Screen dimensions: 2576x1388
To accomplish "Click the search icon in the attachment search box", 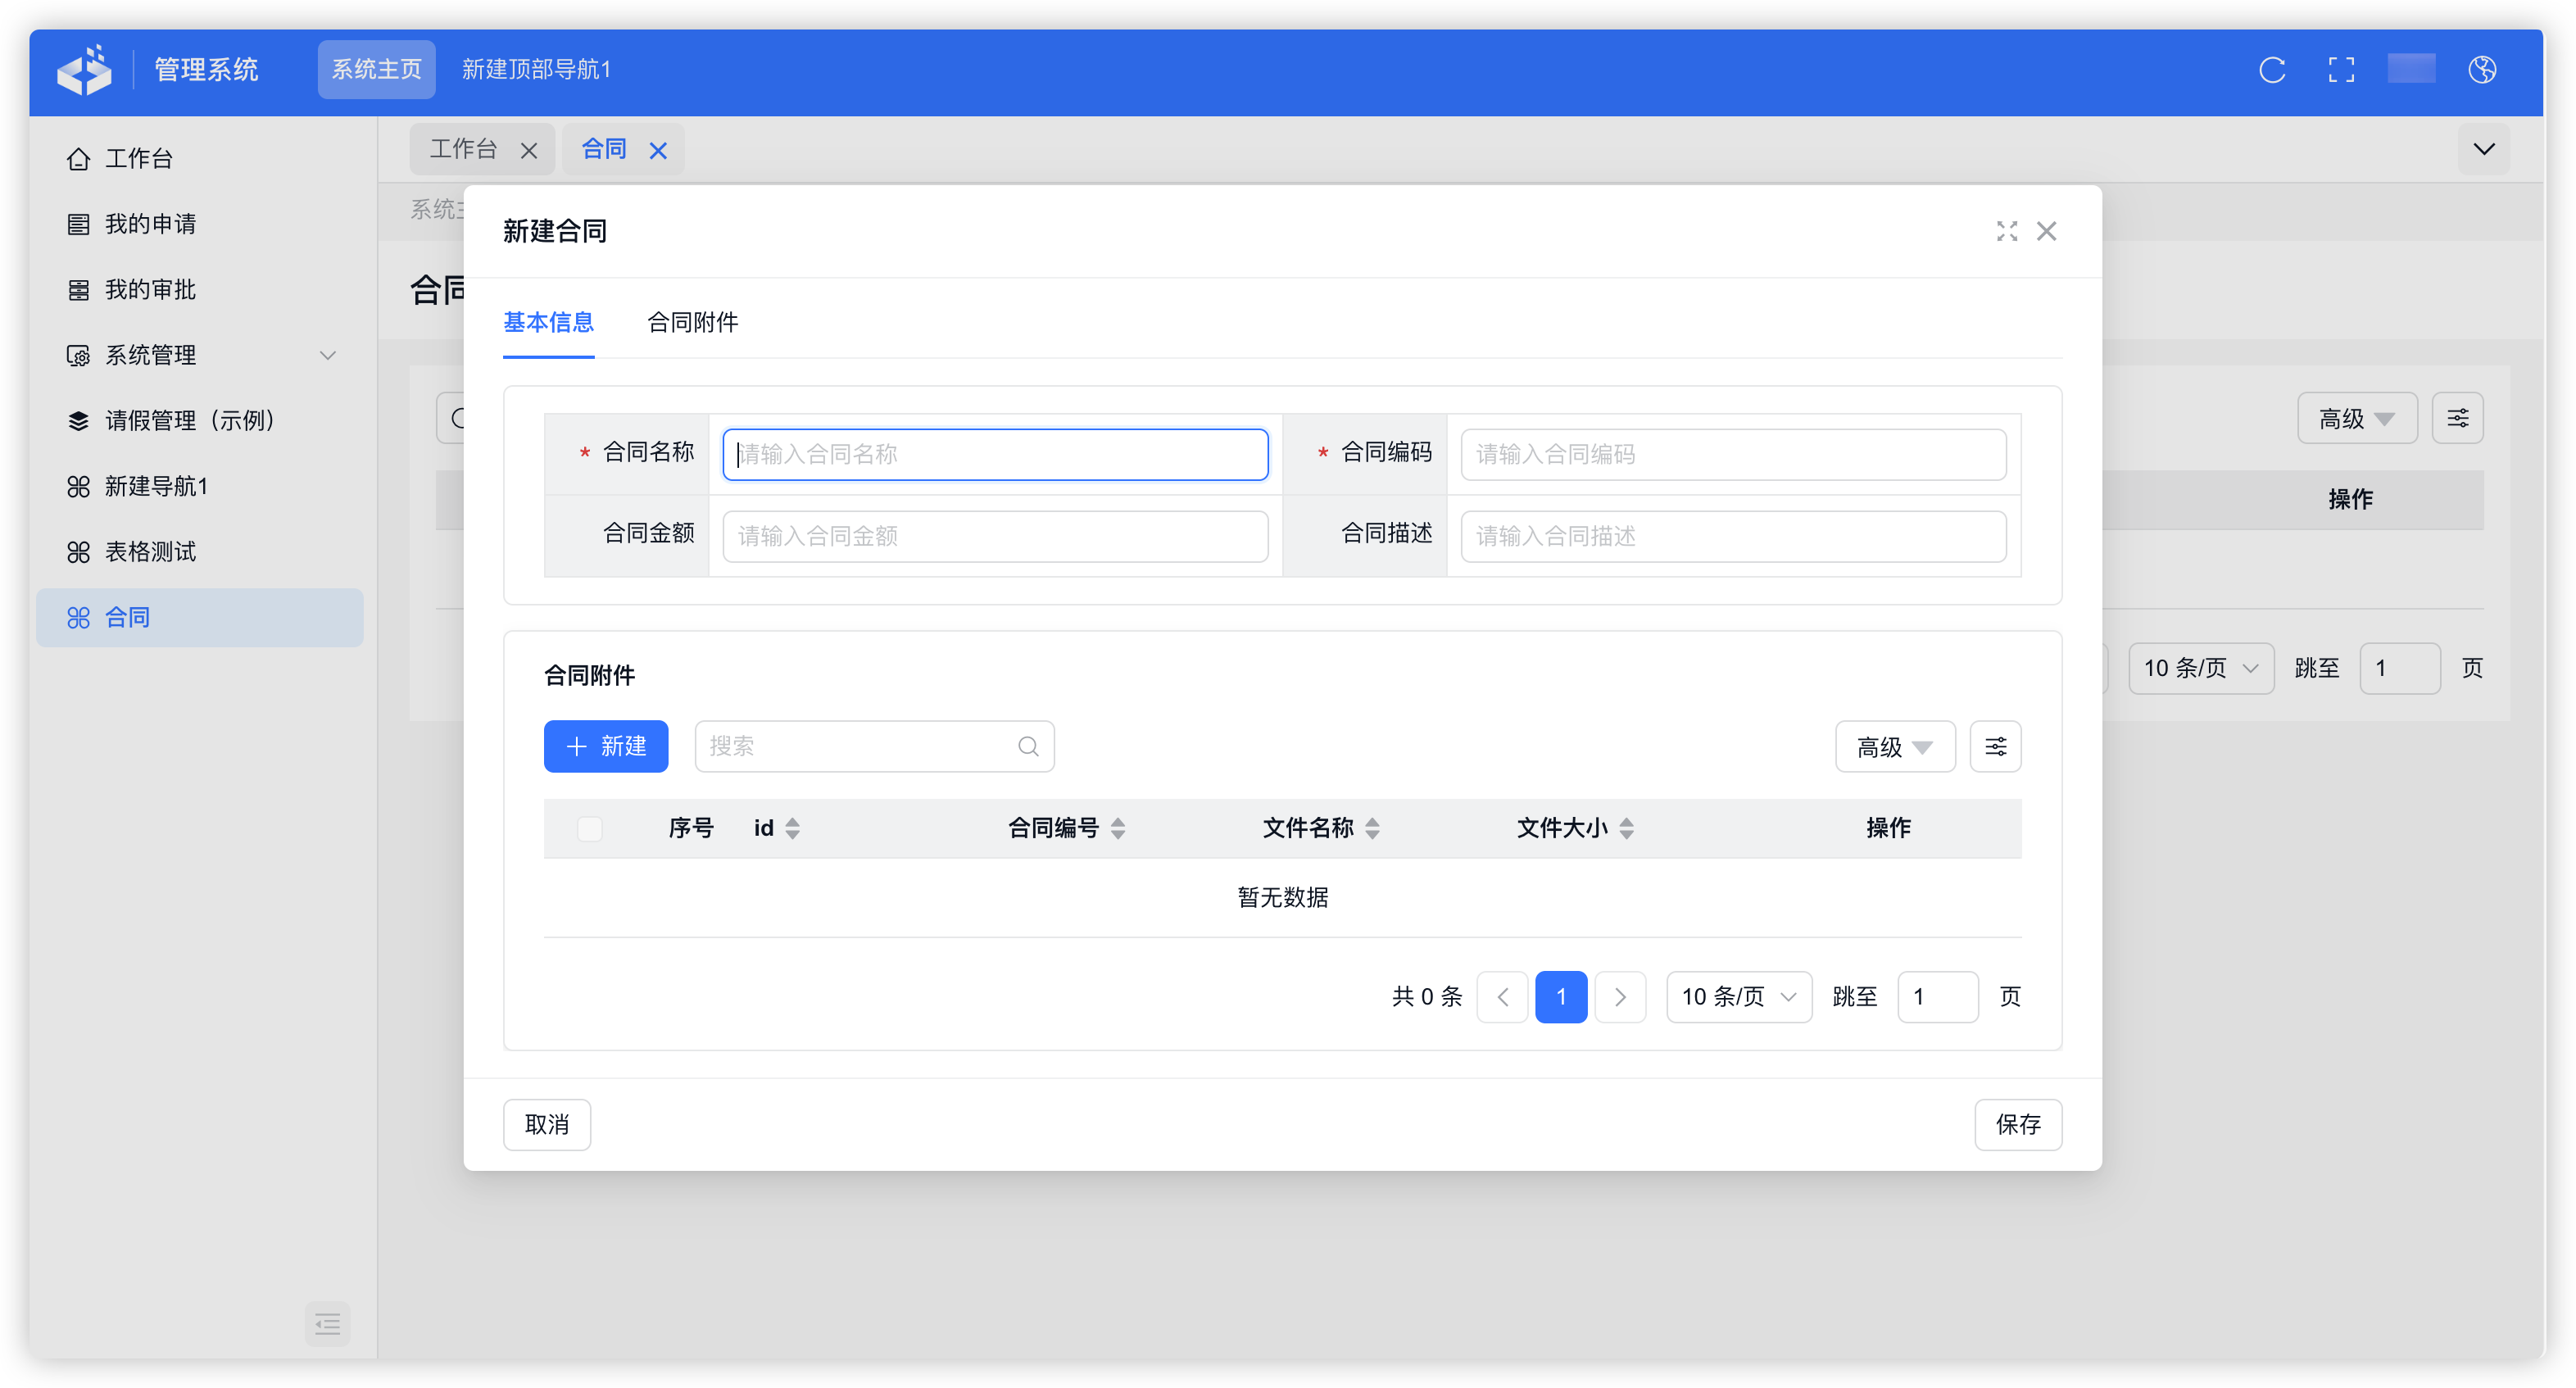I will point(1028,746).
